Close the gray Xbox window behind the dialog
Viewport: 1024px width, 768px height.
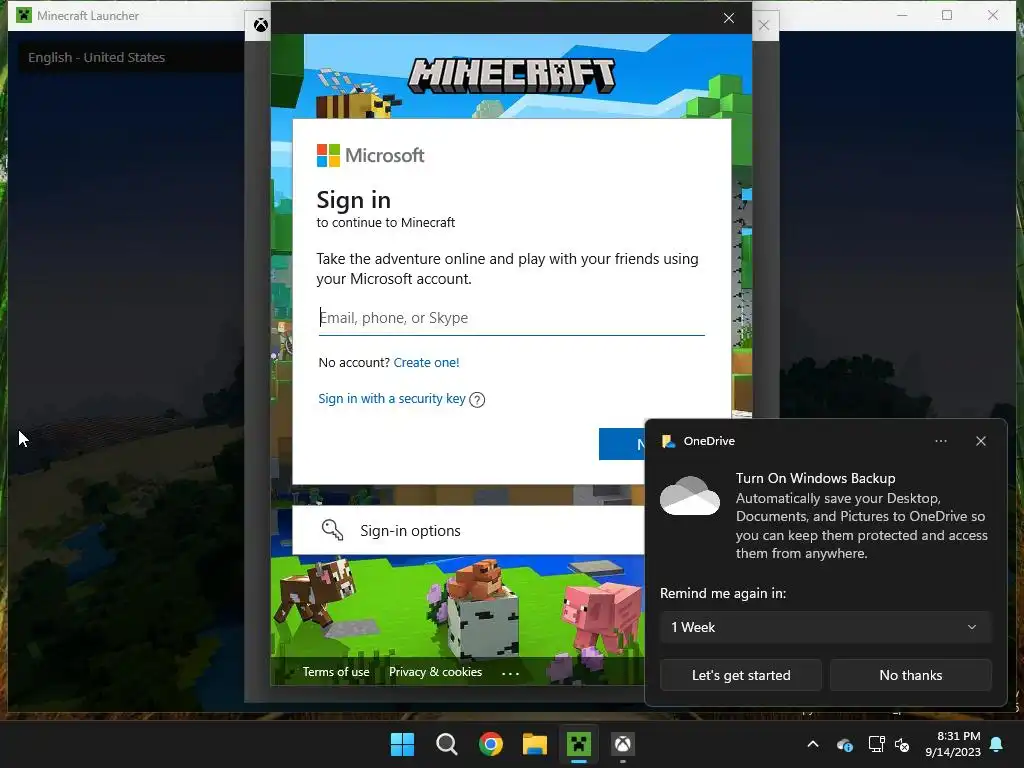click(764, 25)
